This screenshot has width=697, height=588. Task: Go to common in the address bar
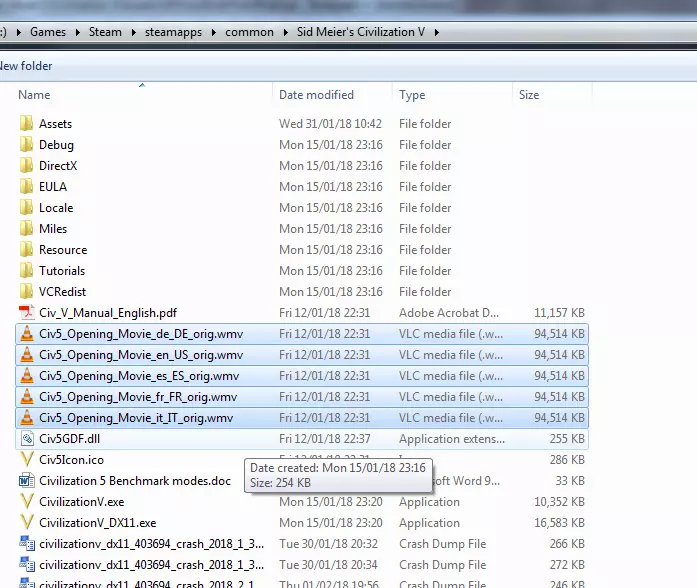click(249, 32)
